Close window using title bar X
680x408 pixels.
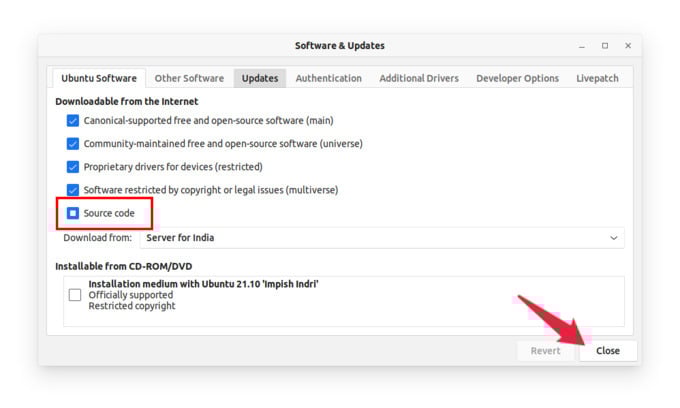point(628,46)
